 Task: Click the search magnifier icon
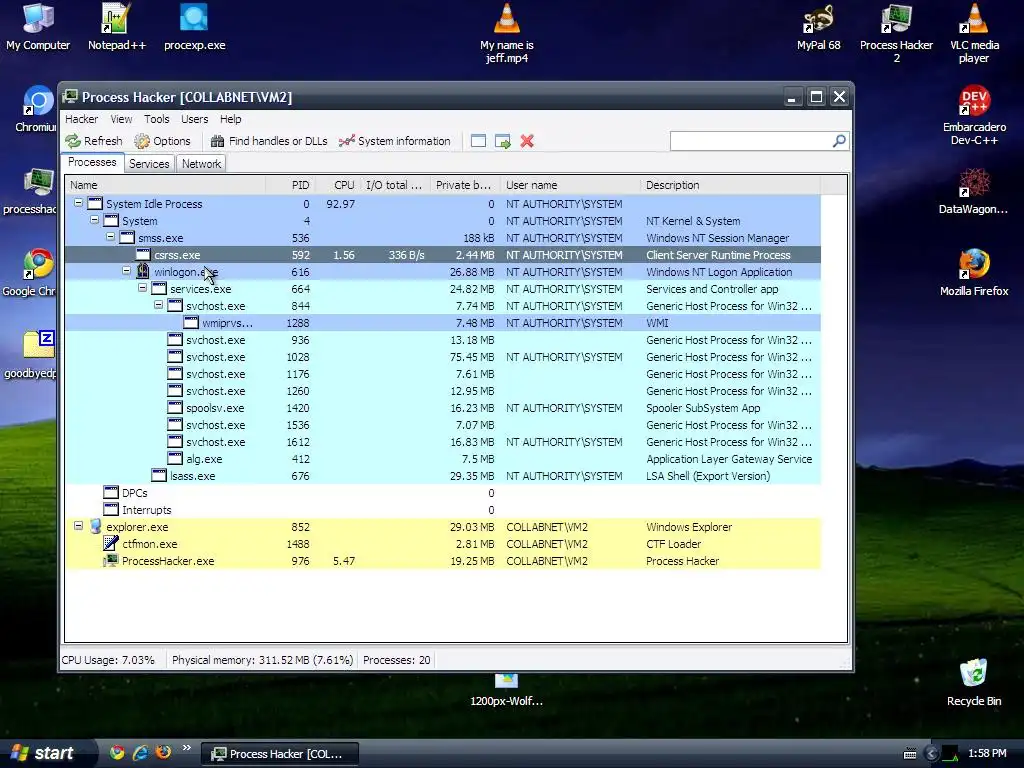[x=839, y=140]
